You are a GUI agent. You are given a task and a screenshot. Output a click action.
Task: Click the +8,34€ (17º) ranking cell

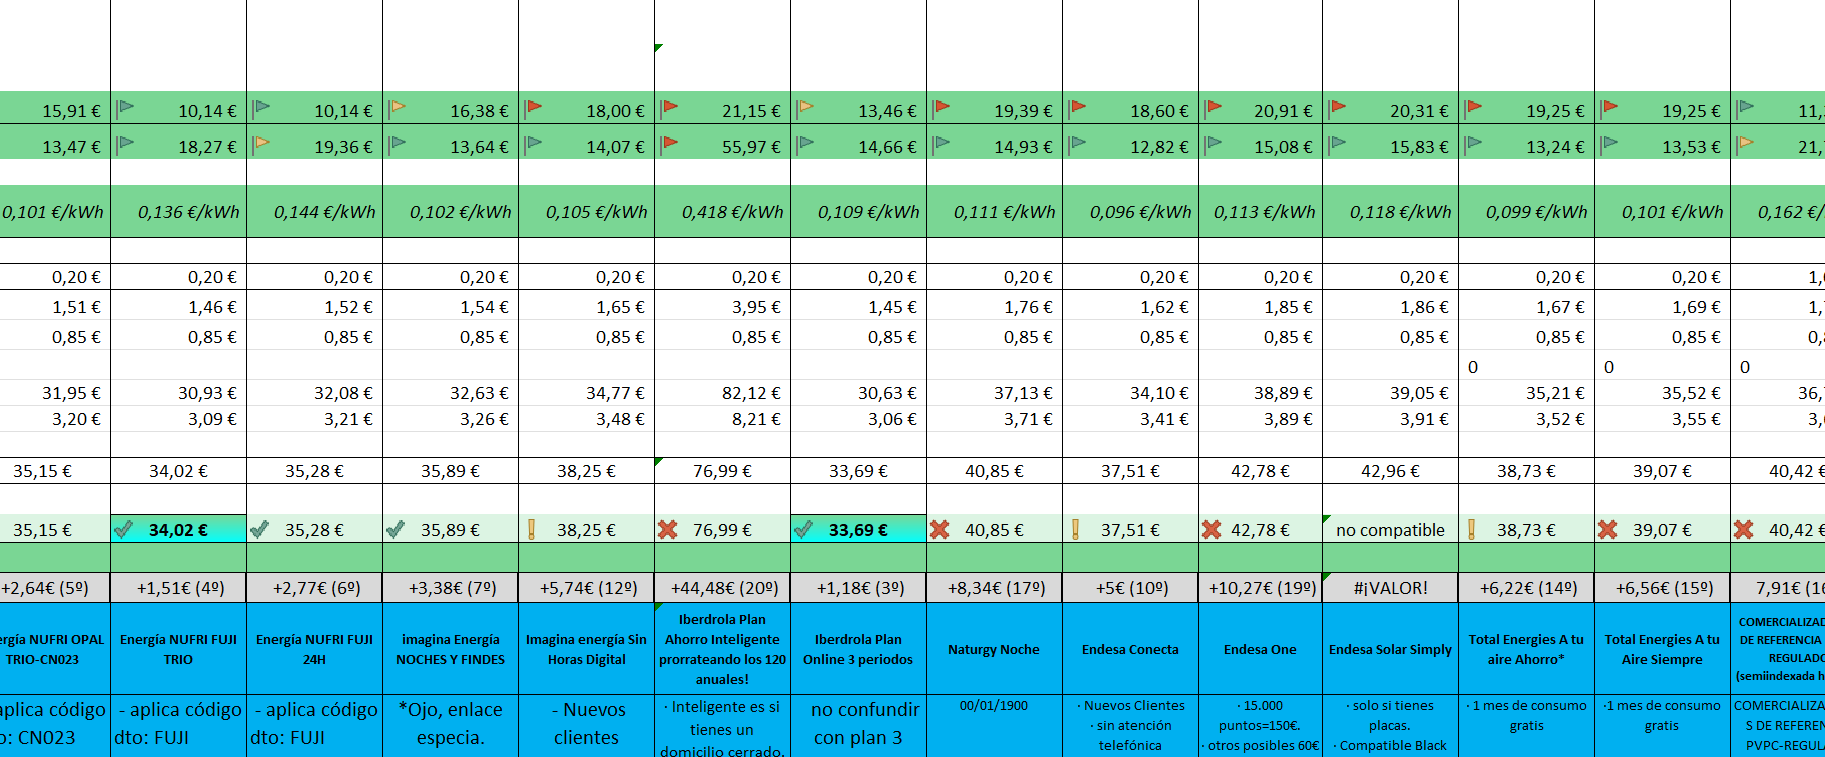995,587
